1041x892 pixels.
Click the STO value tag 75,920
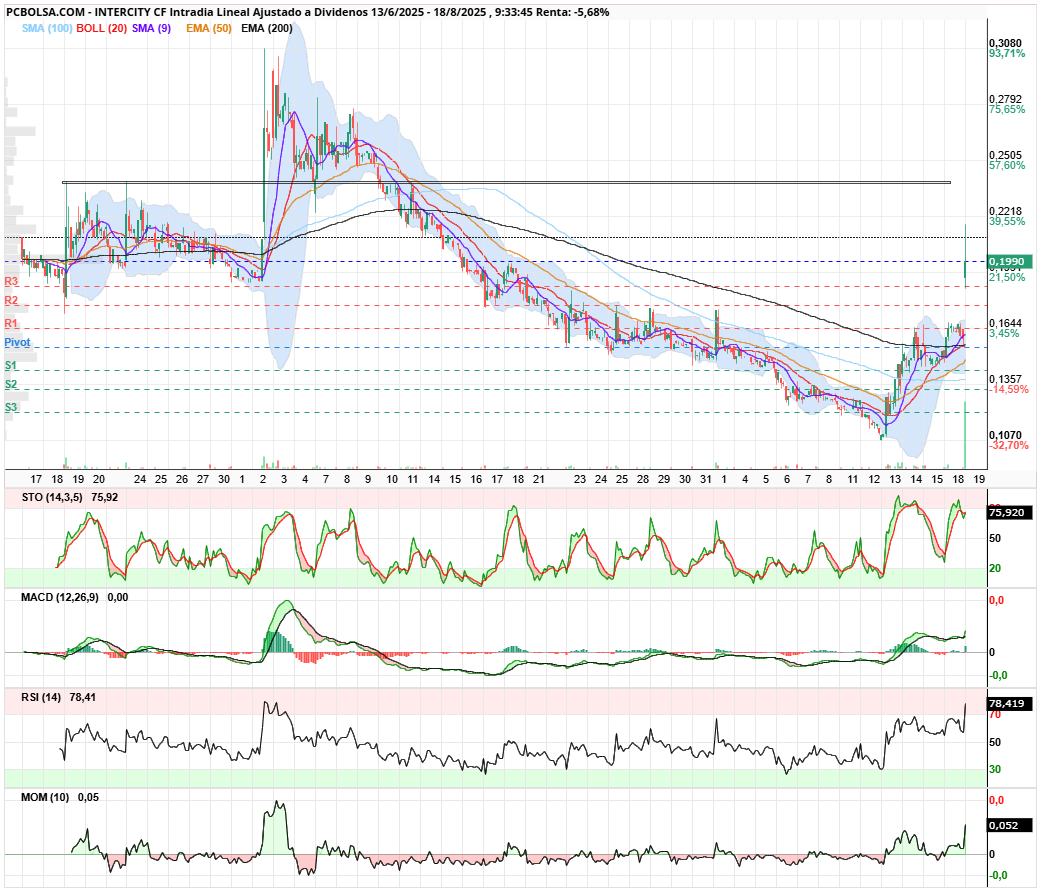coord(1010,512)
